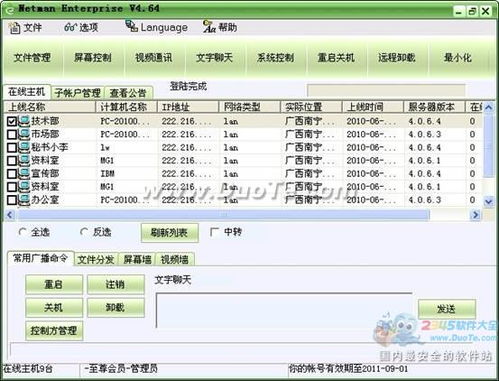Click the 文字聊天 toolbar button
The image size is (499, 381).
(x=214, y=58)
